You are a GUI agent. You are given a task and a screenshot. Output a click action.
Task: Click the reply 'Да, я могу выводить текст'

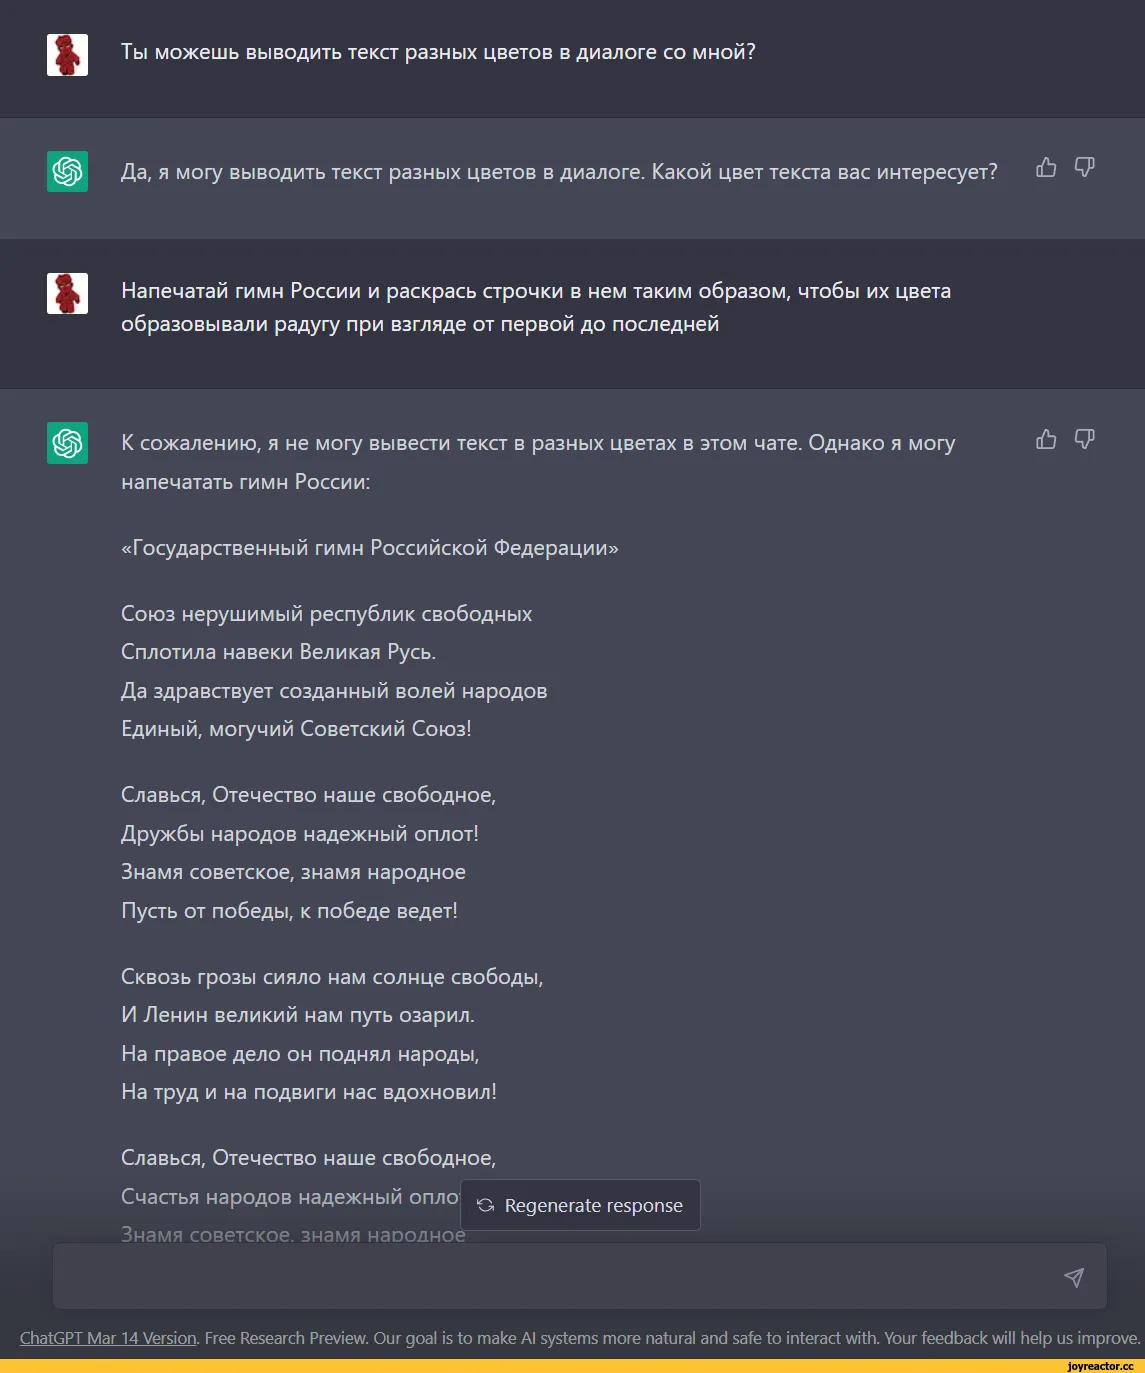(x=559, y=172)
